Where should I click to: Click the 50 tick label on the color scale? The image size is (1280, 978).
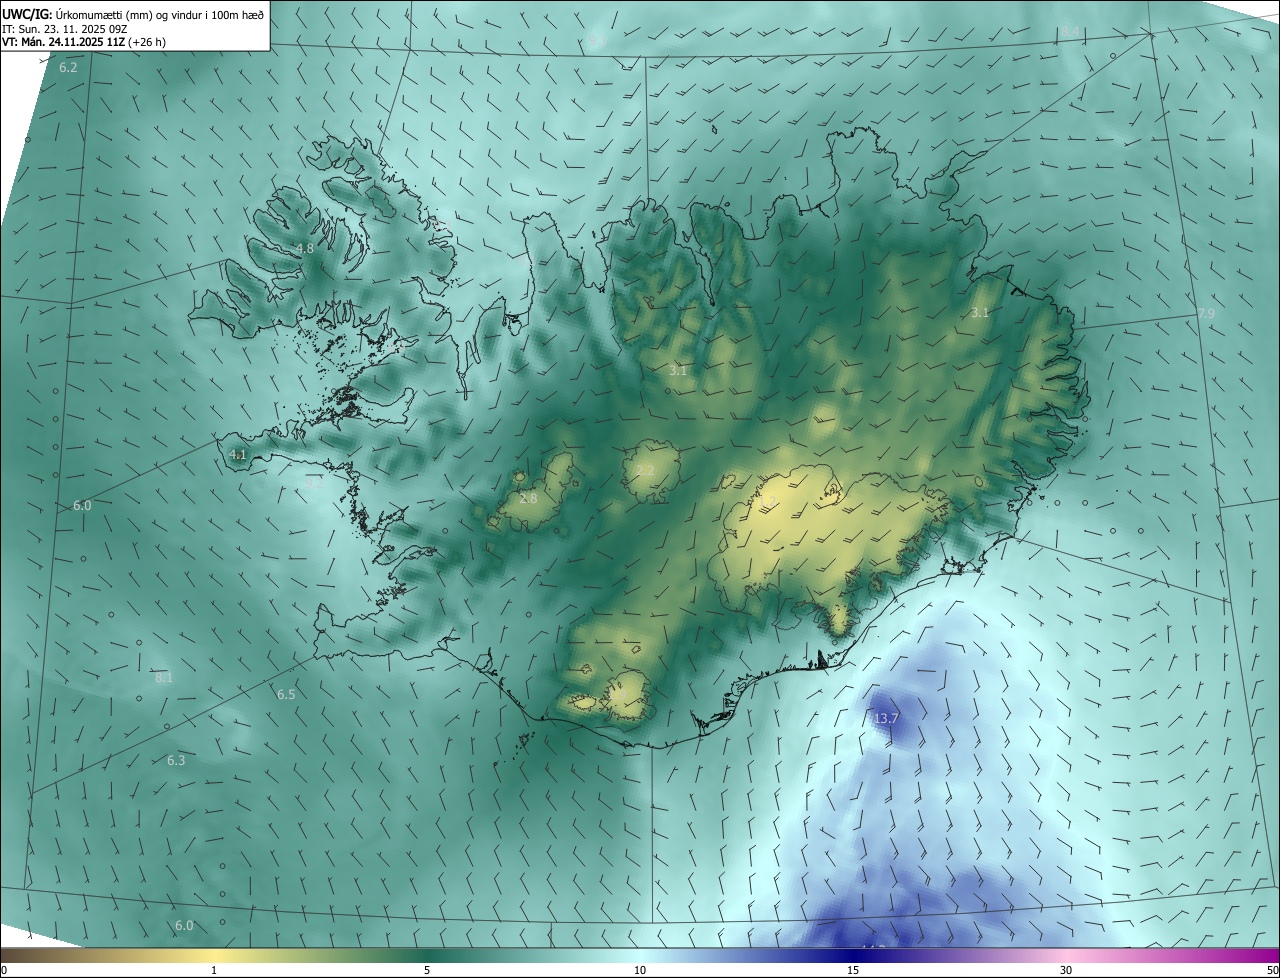point(1272,970)
